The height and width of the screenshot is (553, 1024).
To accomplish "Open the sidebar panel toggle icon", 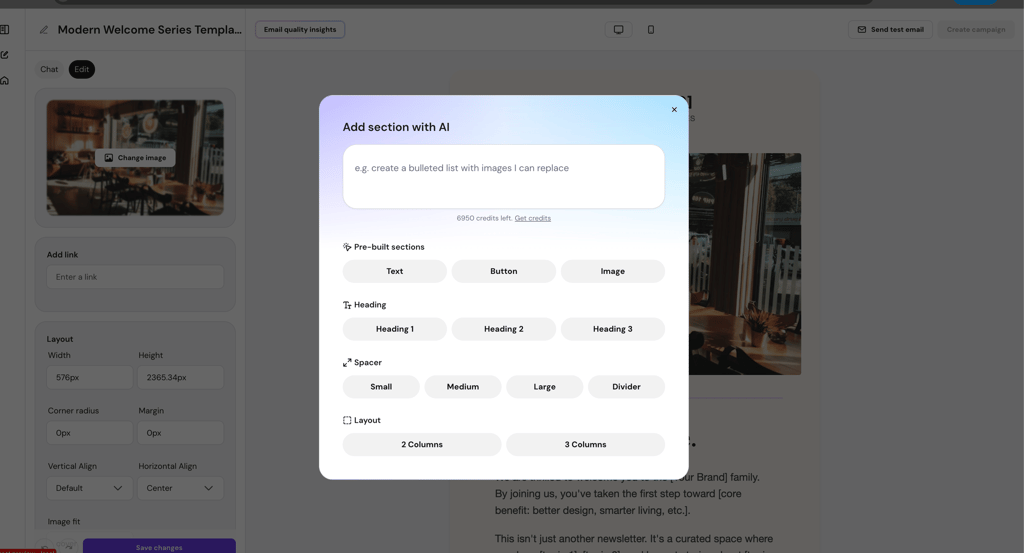I will 5,29.
